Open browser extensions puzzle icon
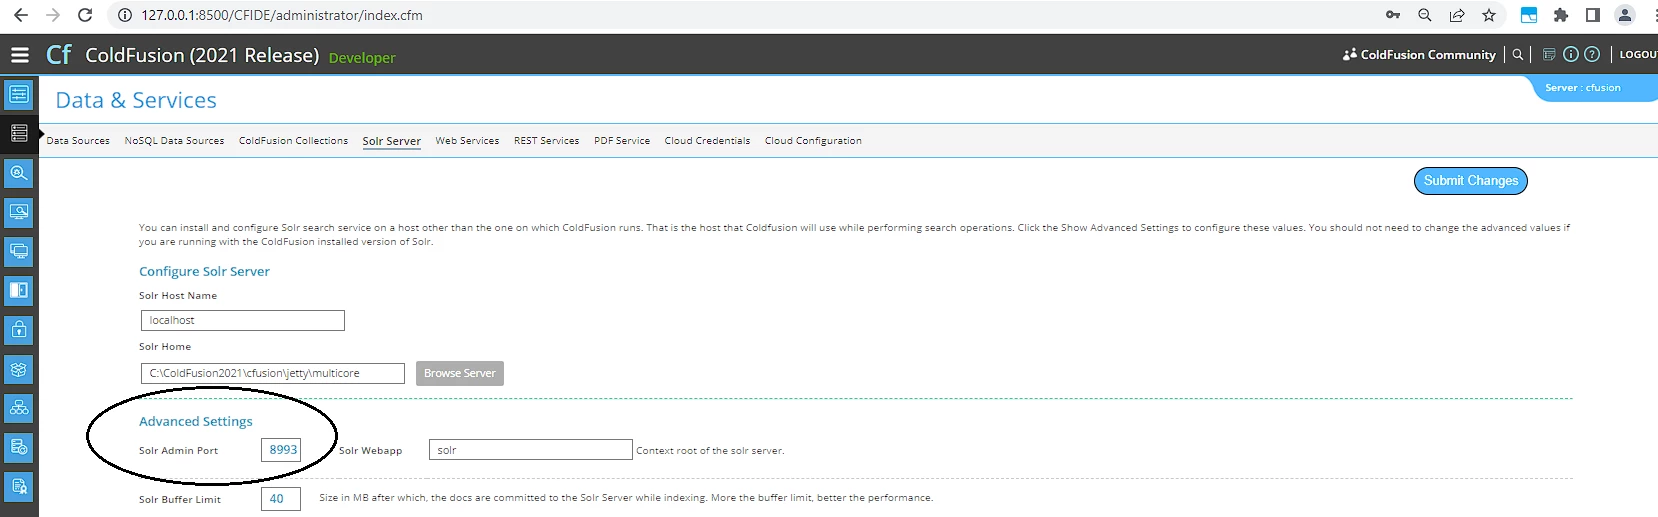 [x=1561, y=15]
